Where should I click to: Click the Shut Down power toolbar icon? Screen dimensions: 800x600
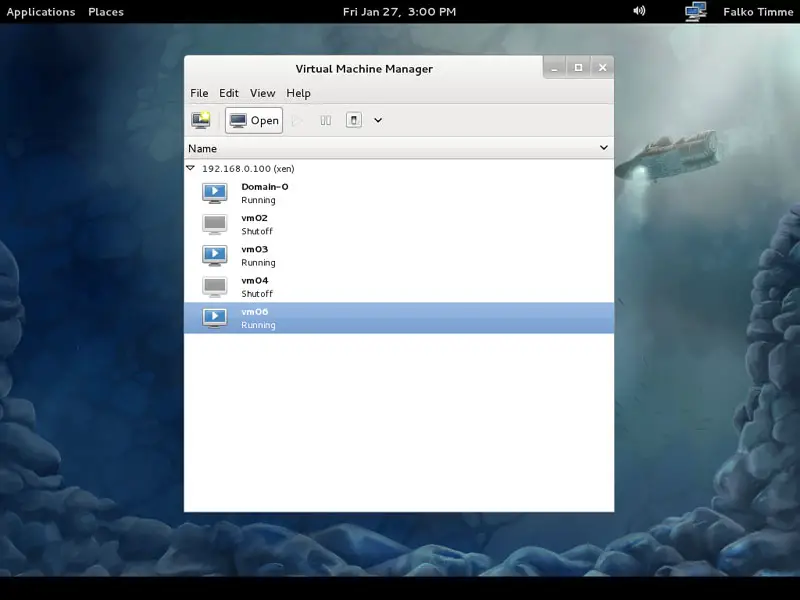pyautogui.click(x=354, y=120)
